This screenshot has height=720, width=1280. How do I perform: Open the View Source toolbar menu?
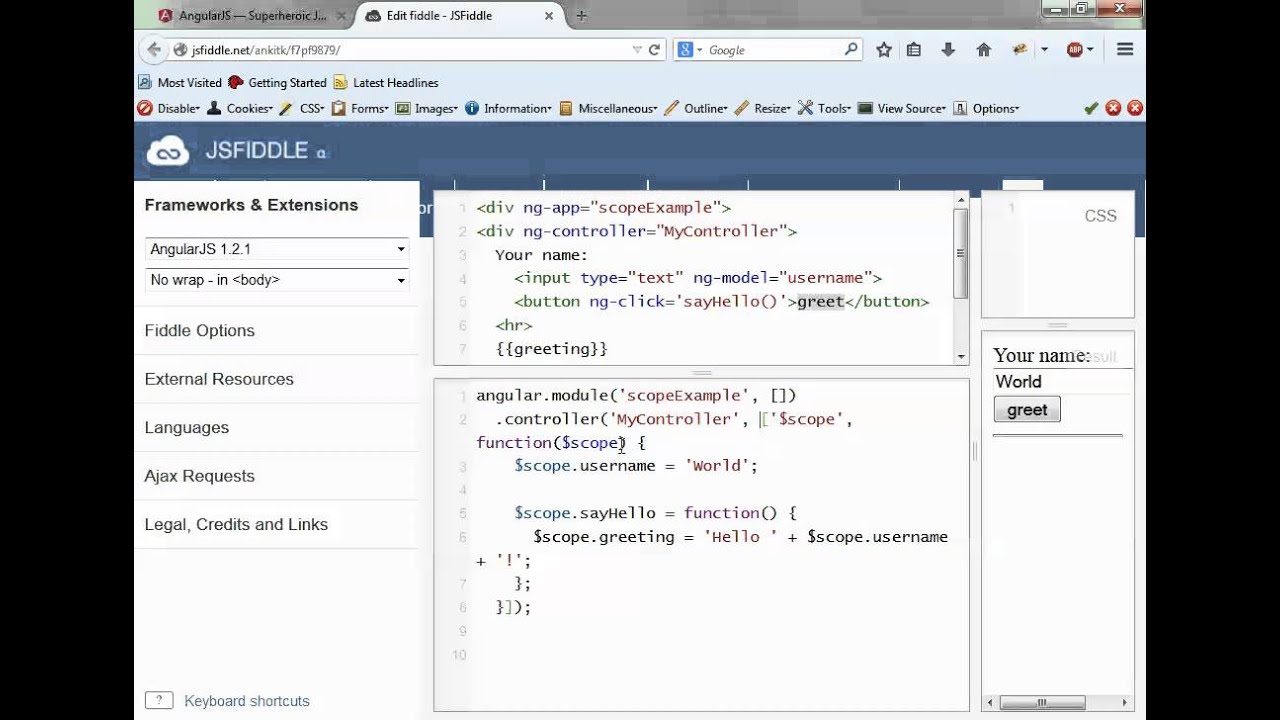pos(902,108)
